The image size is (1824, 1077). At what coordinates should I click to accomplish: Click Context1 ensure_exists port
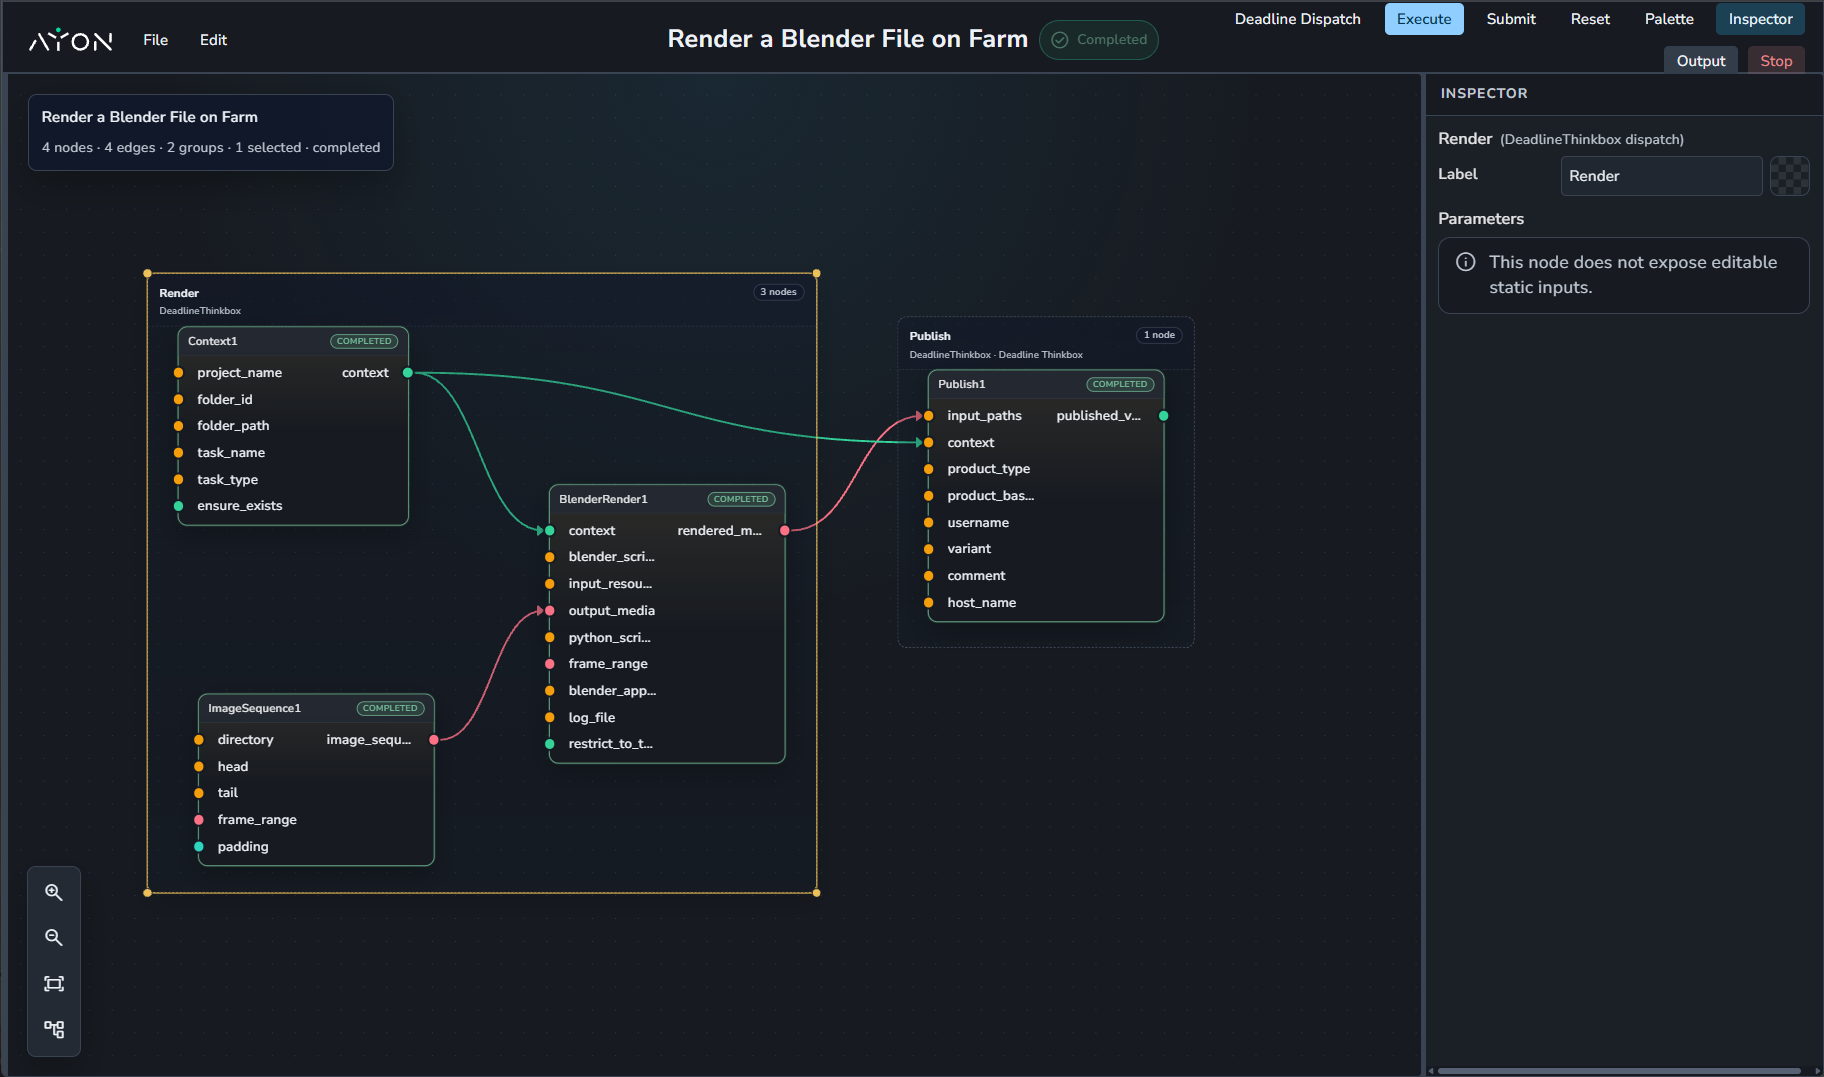click(x=179, y=506)
